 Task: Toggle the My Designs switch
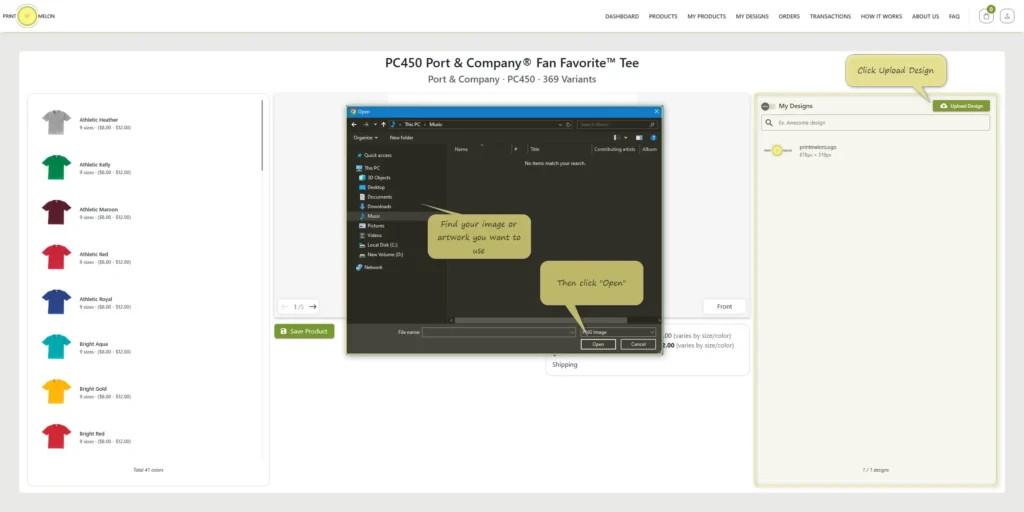pos(768,106)
